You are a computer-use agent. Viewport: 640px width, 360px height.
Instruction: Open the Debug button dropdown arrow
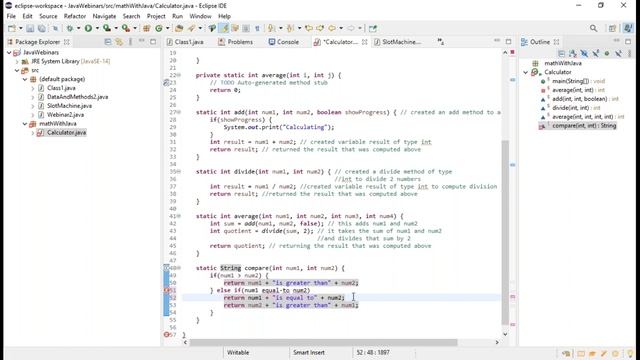(78, 29)
